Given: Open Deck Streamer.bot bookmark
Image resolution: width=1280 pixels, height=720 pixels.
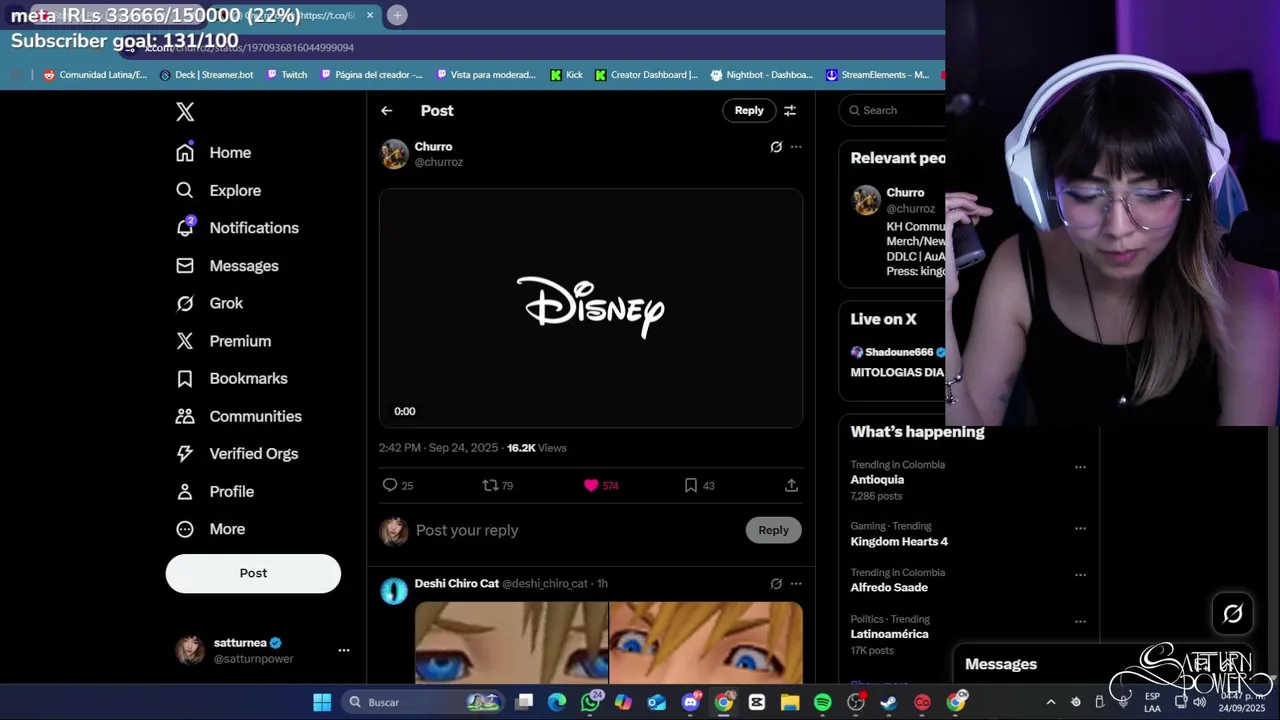Looking at the screenshot, I should (x=207, y=75).
